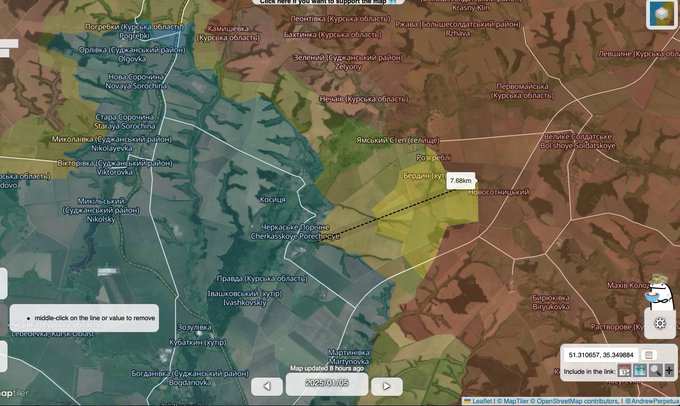This screenshot has height=406, width=680.
Task: Go to the previous map date
Action: [x=267, y=386]
